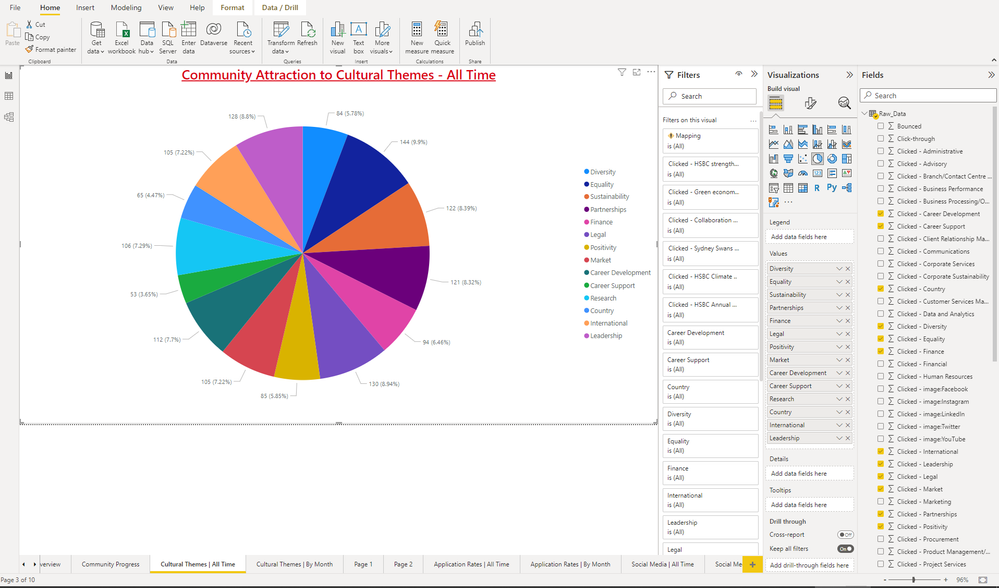Viewport: 999px width, 588px height.
Task: Click the New visual ribbon icon
Action: (338, 38)
